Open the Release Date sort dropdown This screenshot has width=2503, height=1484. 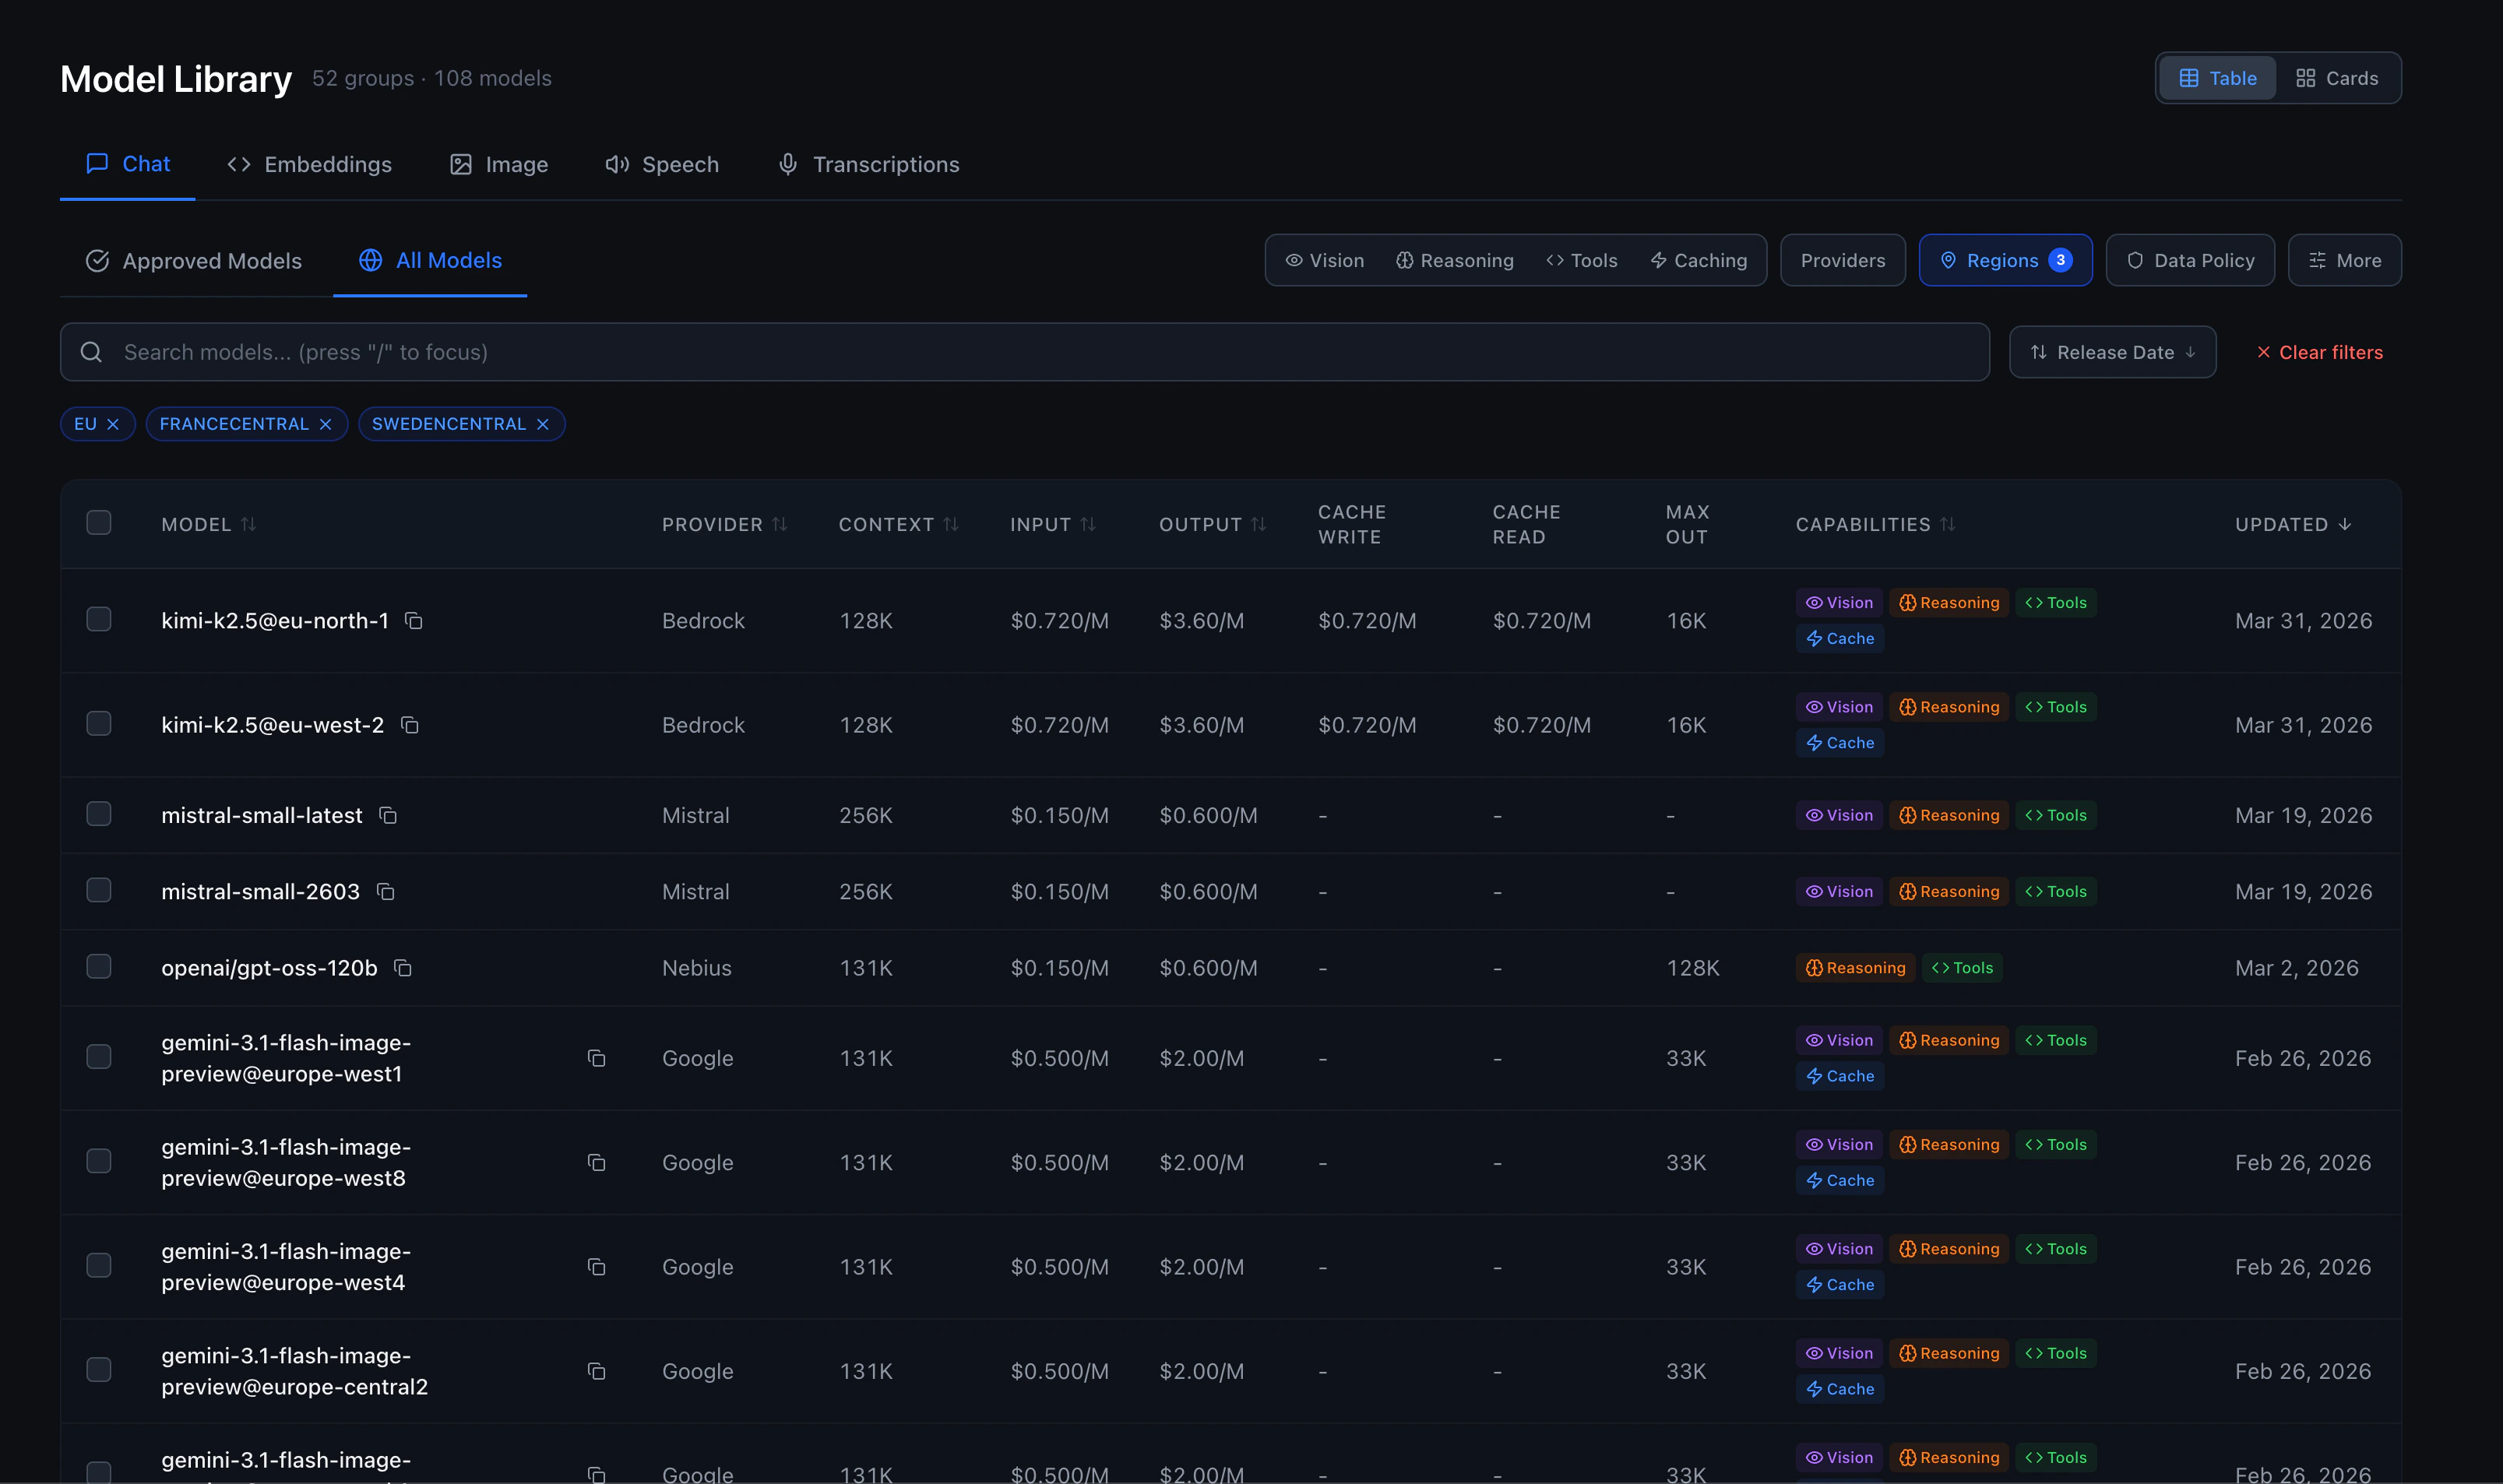click(2112, 352)
